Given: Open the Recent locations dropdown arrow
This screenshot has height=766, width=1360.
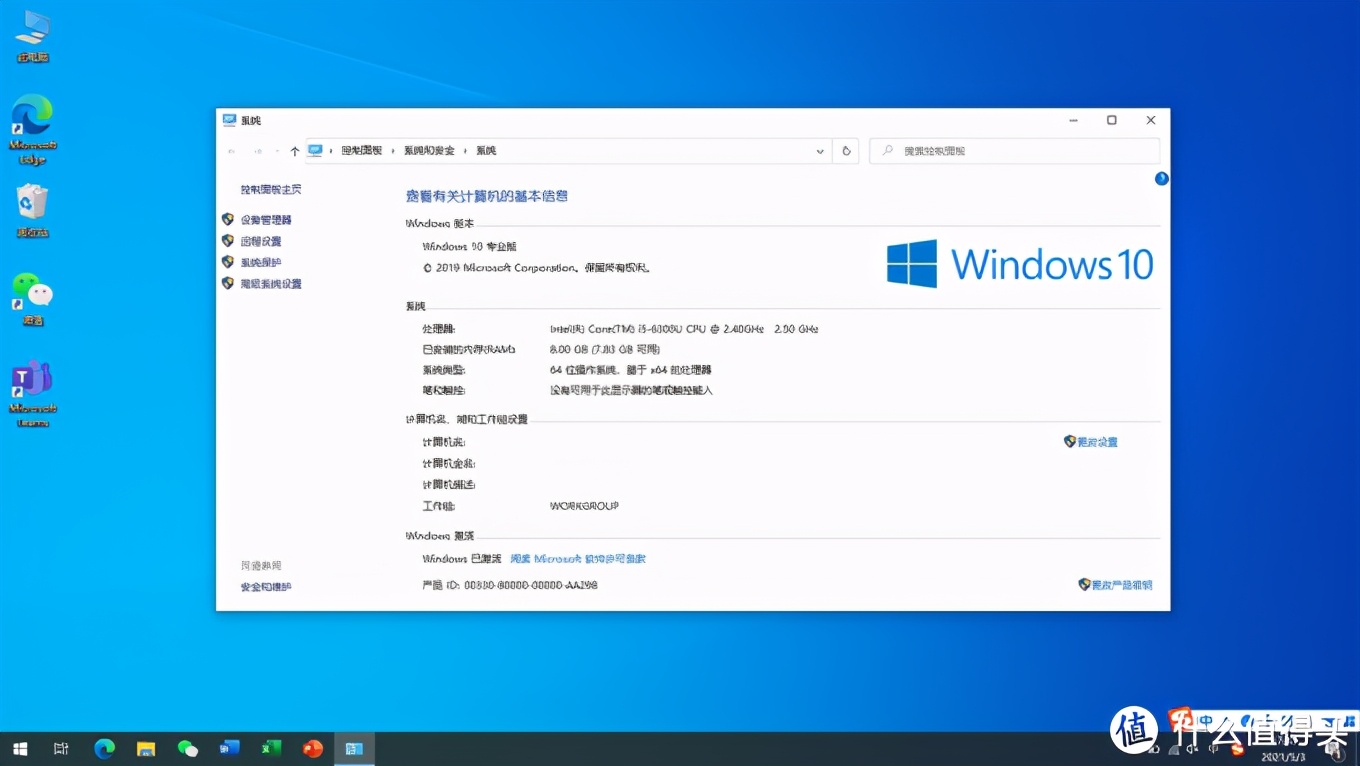Looking at the screenshot, I should [x=277, y=151].
